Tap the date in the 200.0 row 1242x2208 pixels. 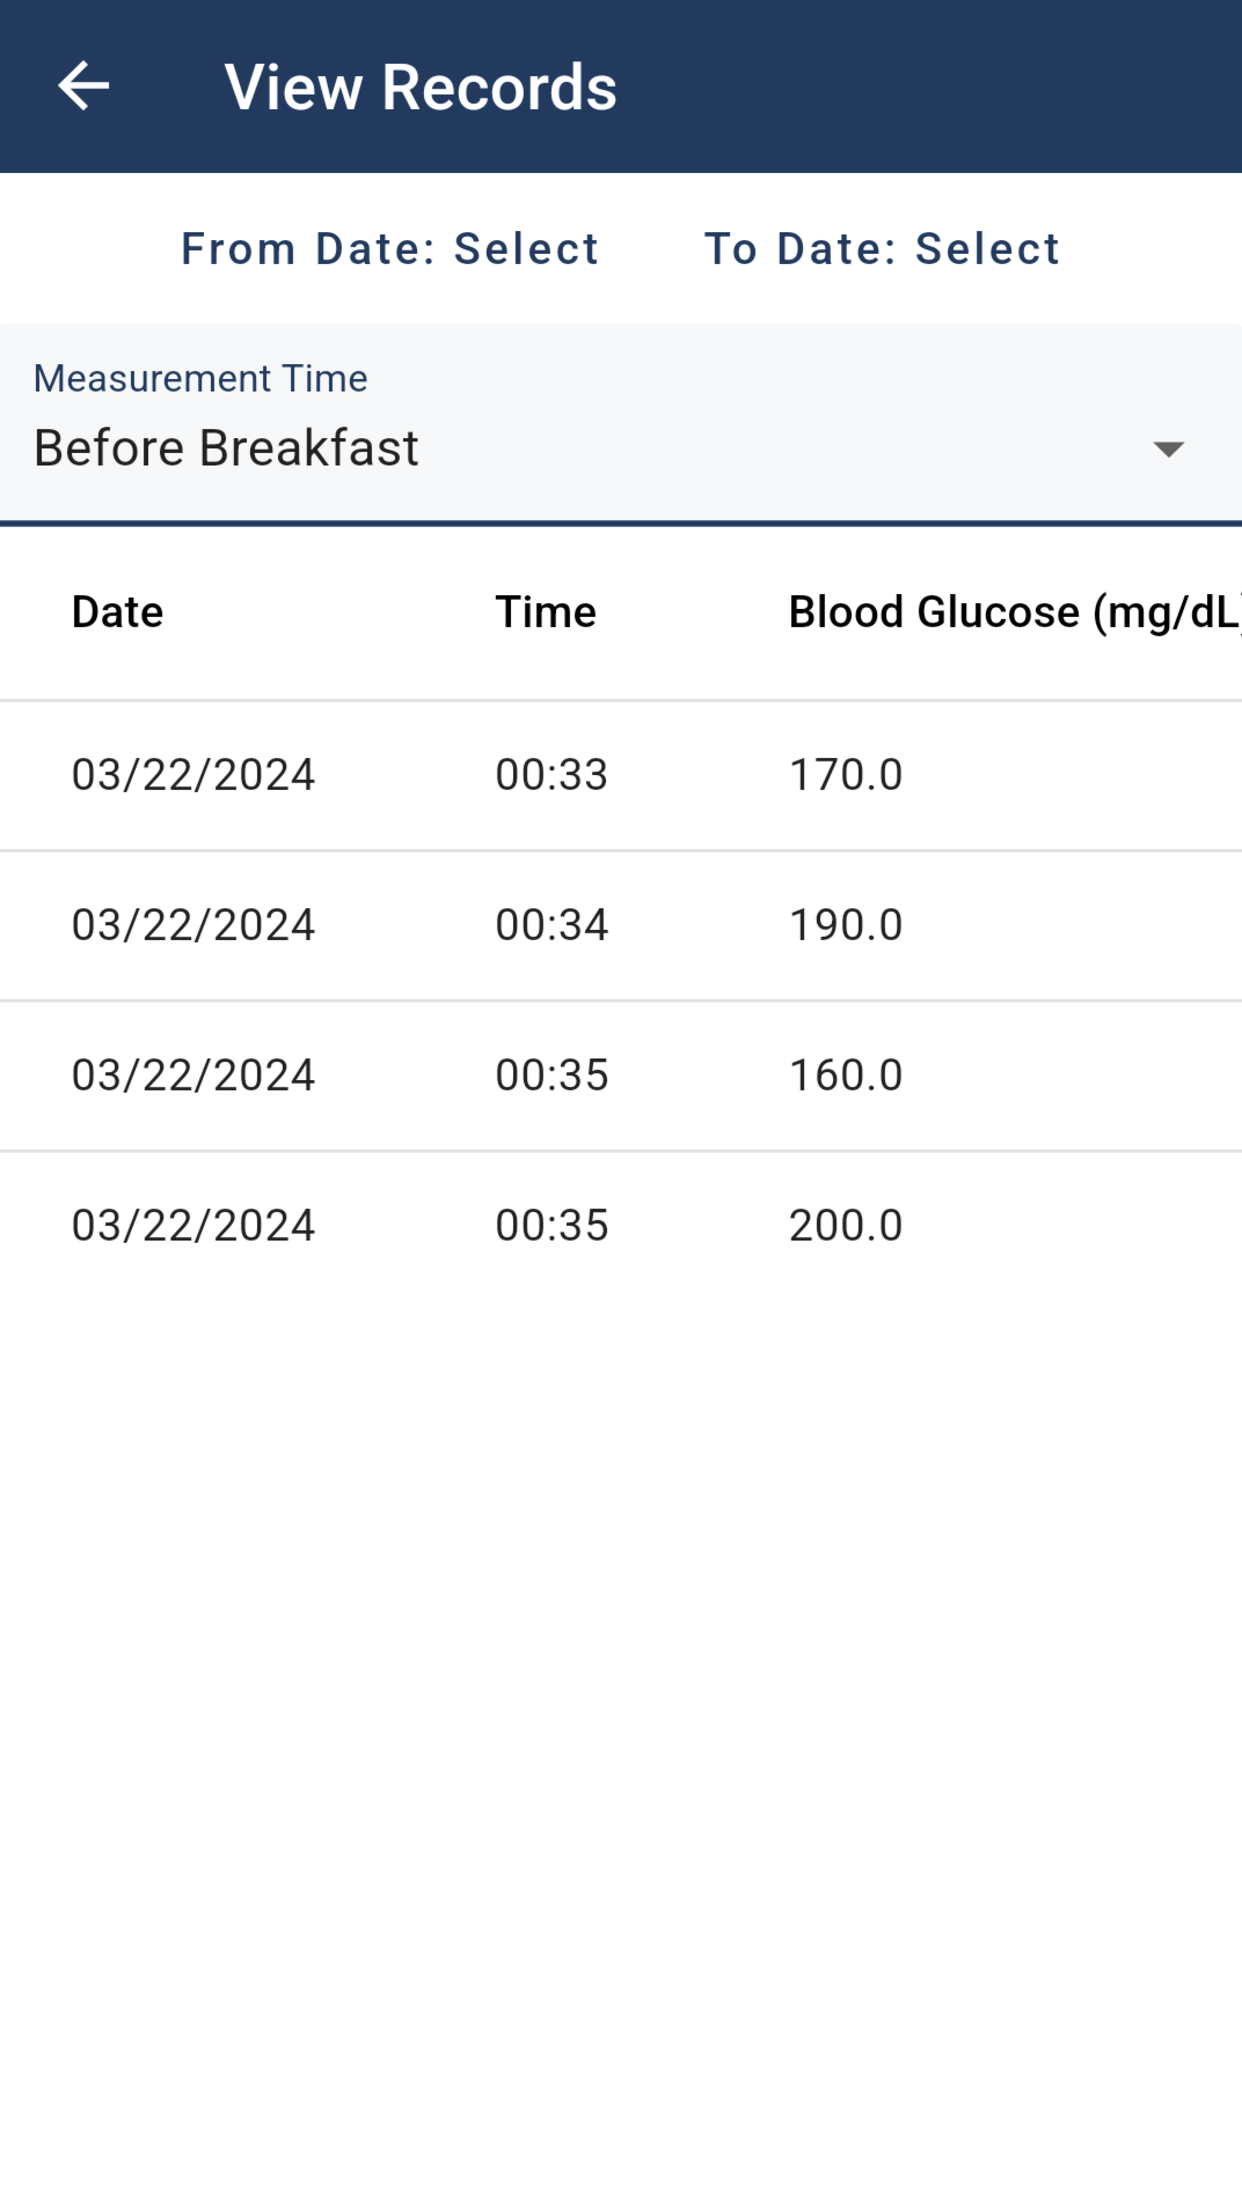click(x=193, y=1225)
